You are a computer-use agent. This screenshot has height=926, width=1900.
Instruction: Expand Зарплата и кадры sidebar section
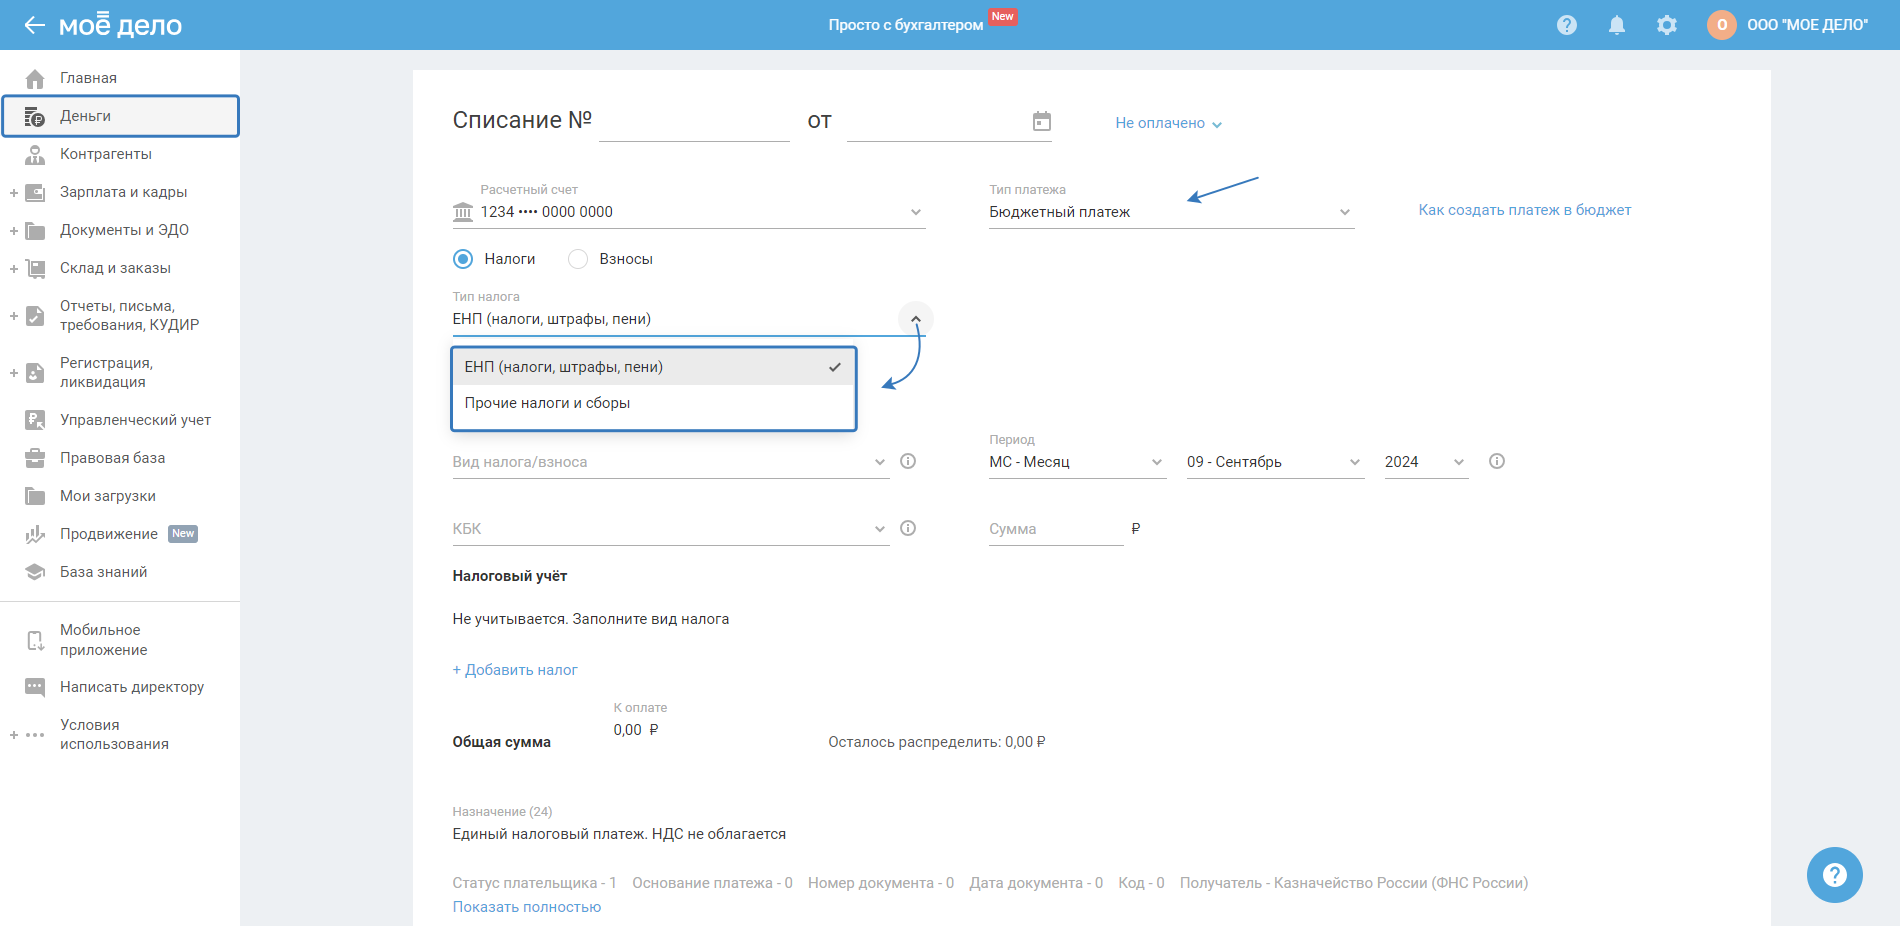click(14, 192)
